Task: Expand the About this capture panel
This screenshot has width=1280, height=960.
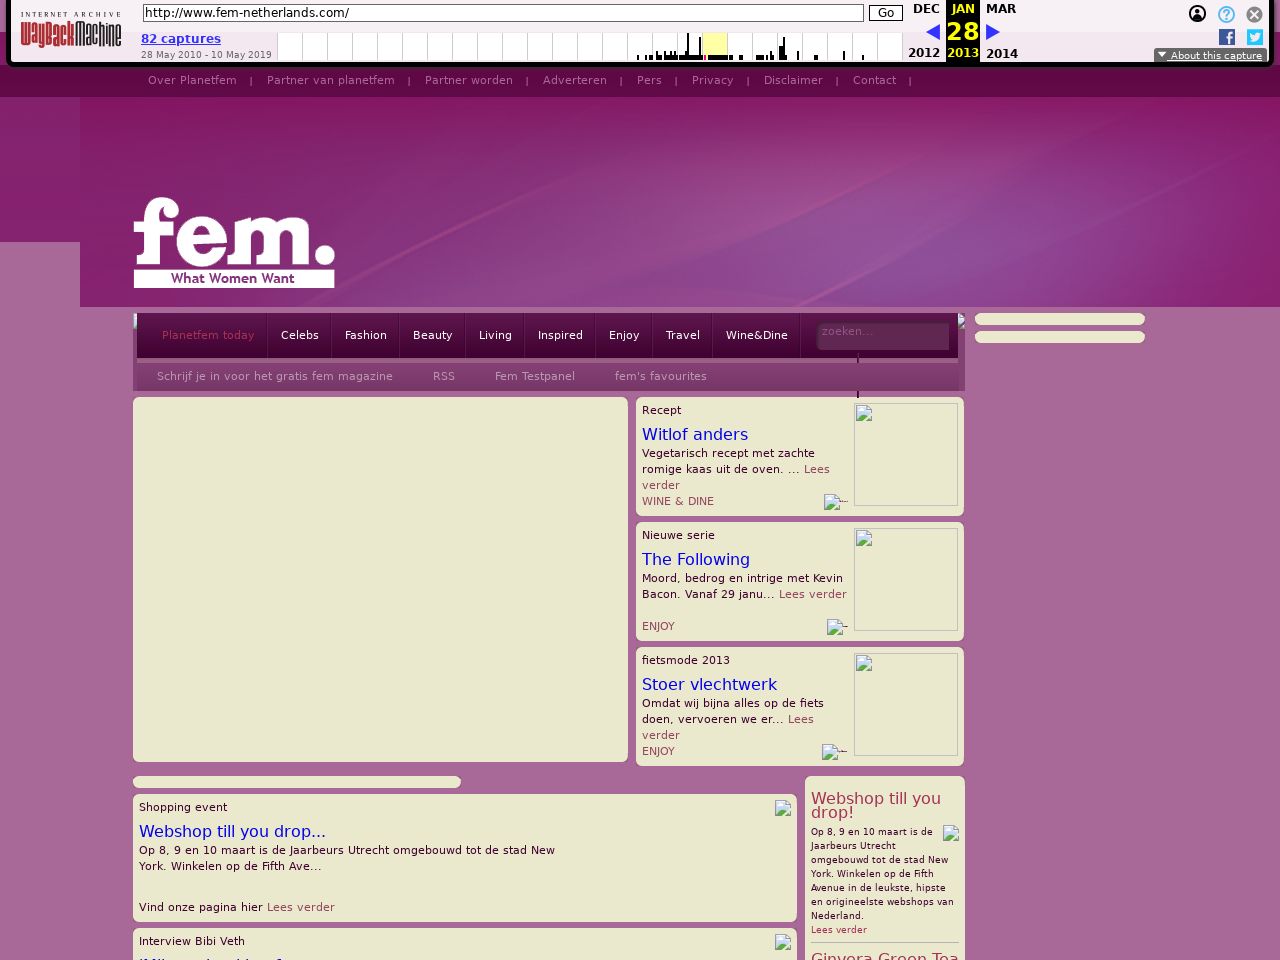Action: (1210, 56)
